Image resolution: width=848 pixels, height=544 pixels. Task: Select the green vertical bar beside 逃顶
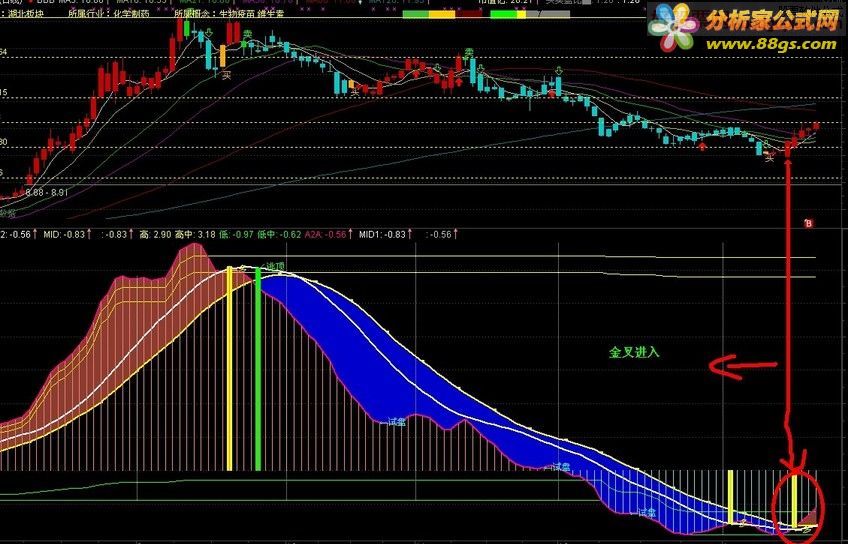click(258, 369)
